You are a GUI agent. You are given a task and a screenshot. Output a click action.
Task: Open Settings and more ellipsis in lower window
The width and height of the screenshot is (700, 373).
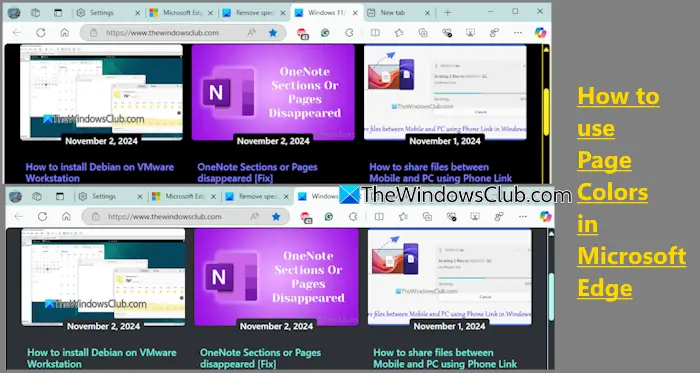[523, 217]
